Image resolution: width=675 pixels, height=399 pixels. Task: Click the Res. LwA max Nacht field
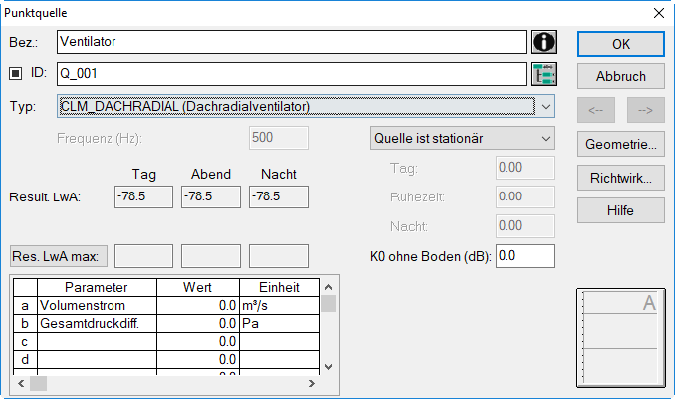pos(279,256)
